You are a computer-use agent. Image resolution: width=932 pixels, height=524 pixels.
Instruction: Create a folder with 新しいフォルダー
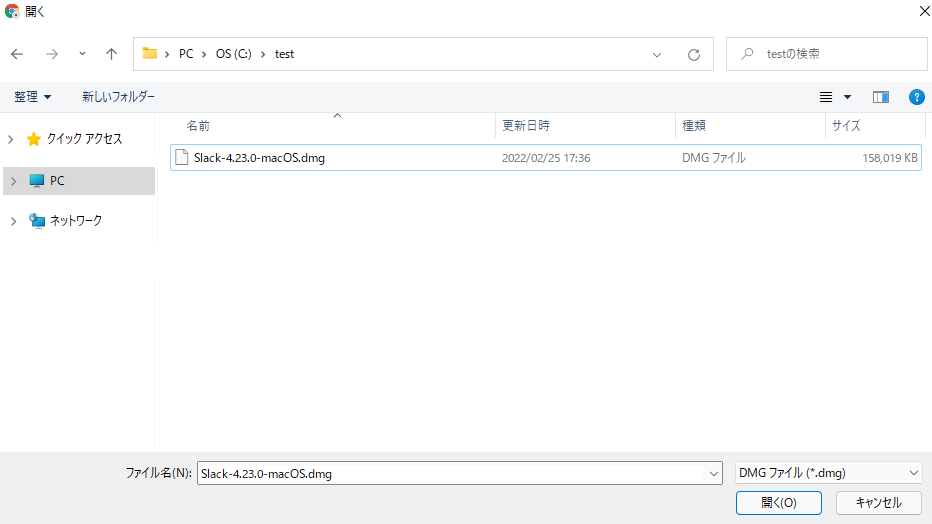(x=118, y=97)
